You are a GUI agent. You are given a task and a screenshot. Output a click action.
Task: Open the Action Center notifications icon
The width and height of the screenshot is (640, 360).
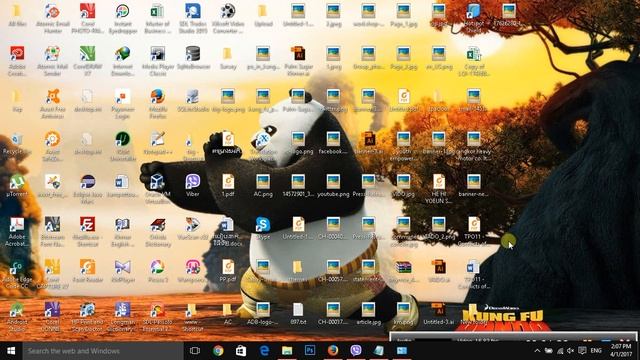point(582,351)
